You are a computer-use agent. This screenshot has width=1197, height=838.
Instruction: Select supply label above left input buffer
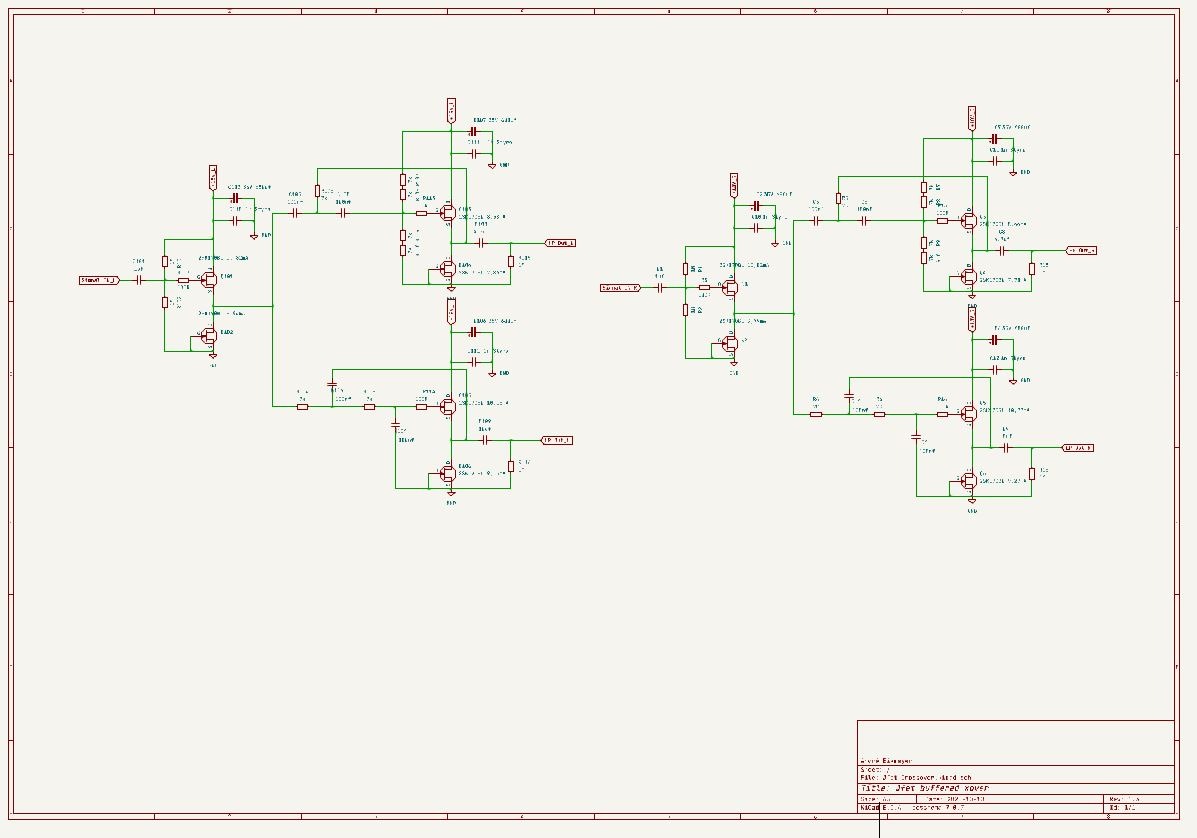coord(213,177)
